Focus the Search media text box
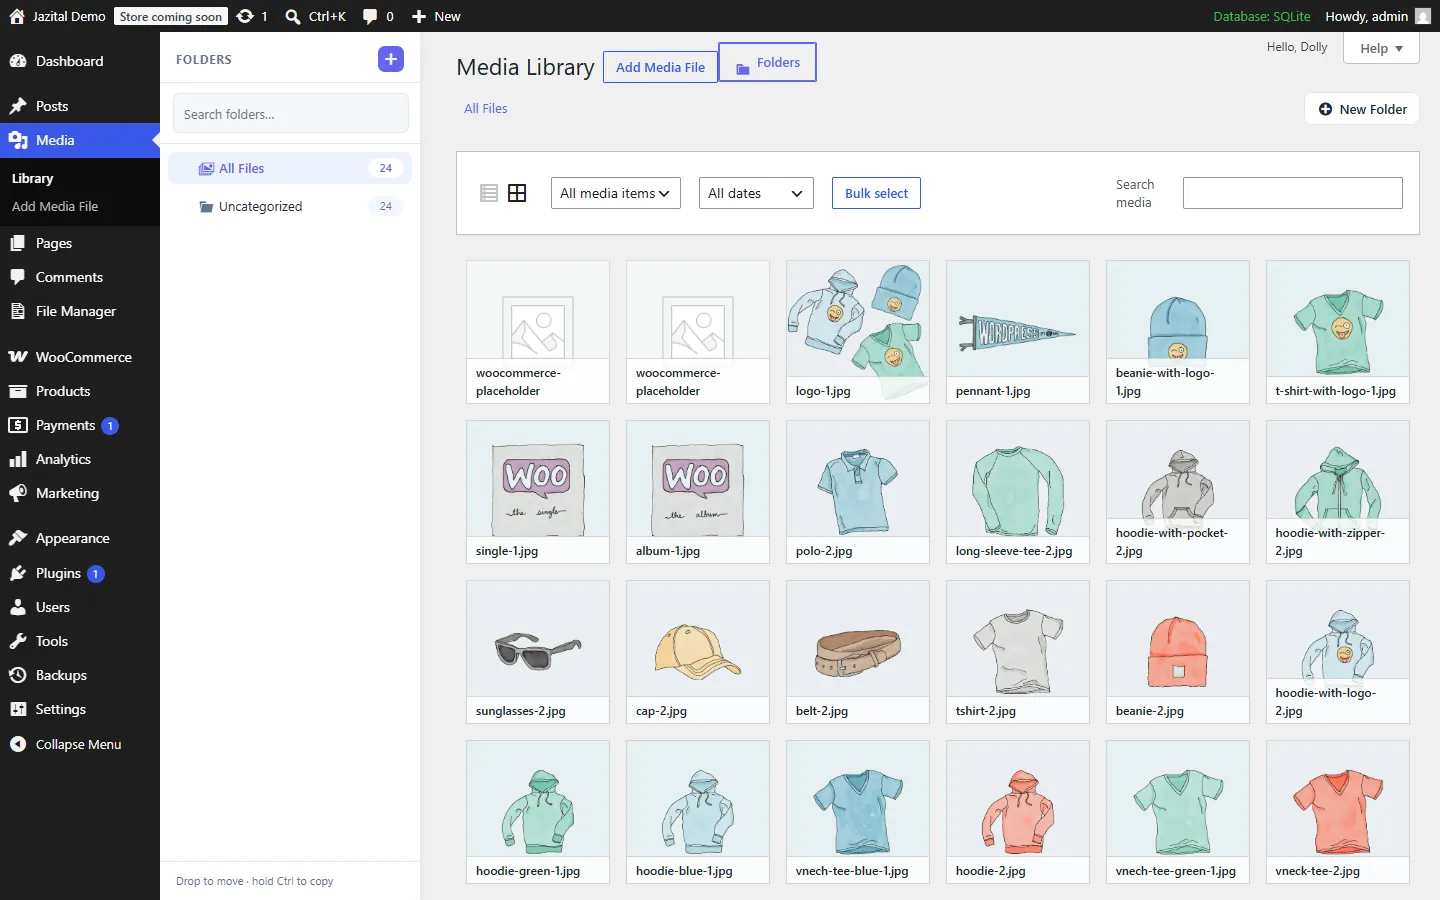 pyautogui.click(x=1293, y=193)
